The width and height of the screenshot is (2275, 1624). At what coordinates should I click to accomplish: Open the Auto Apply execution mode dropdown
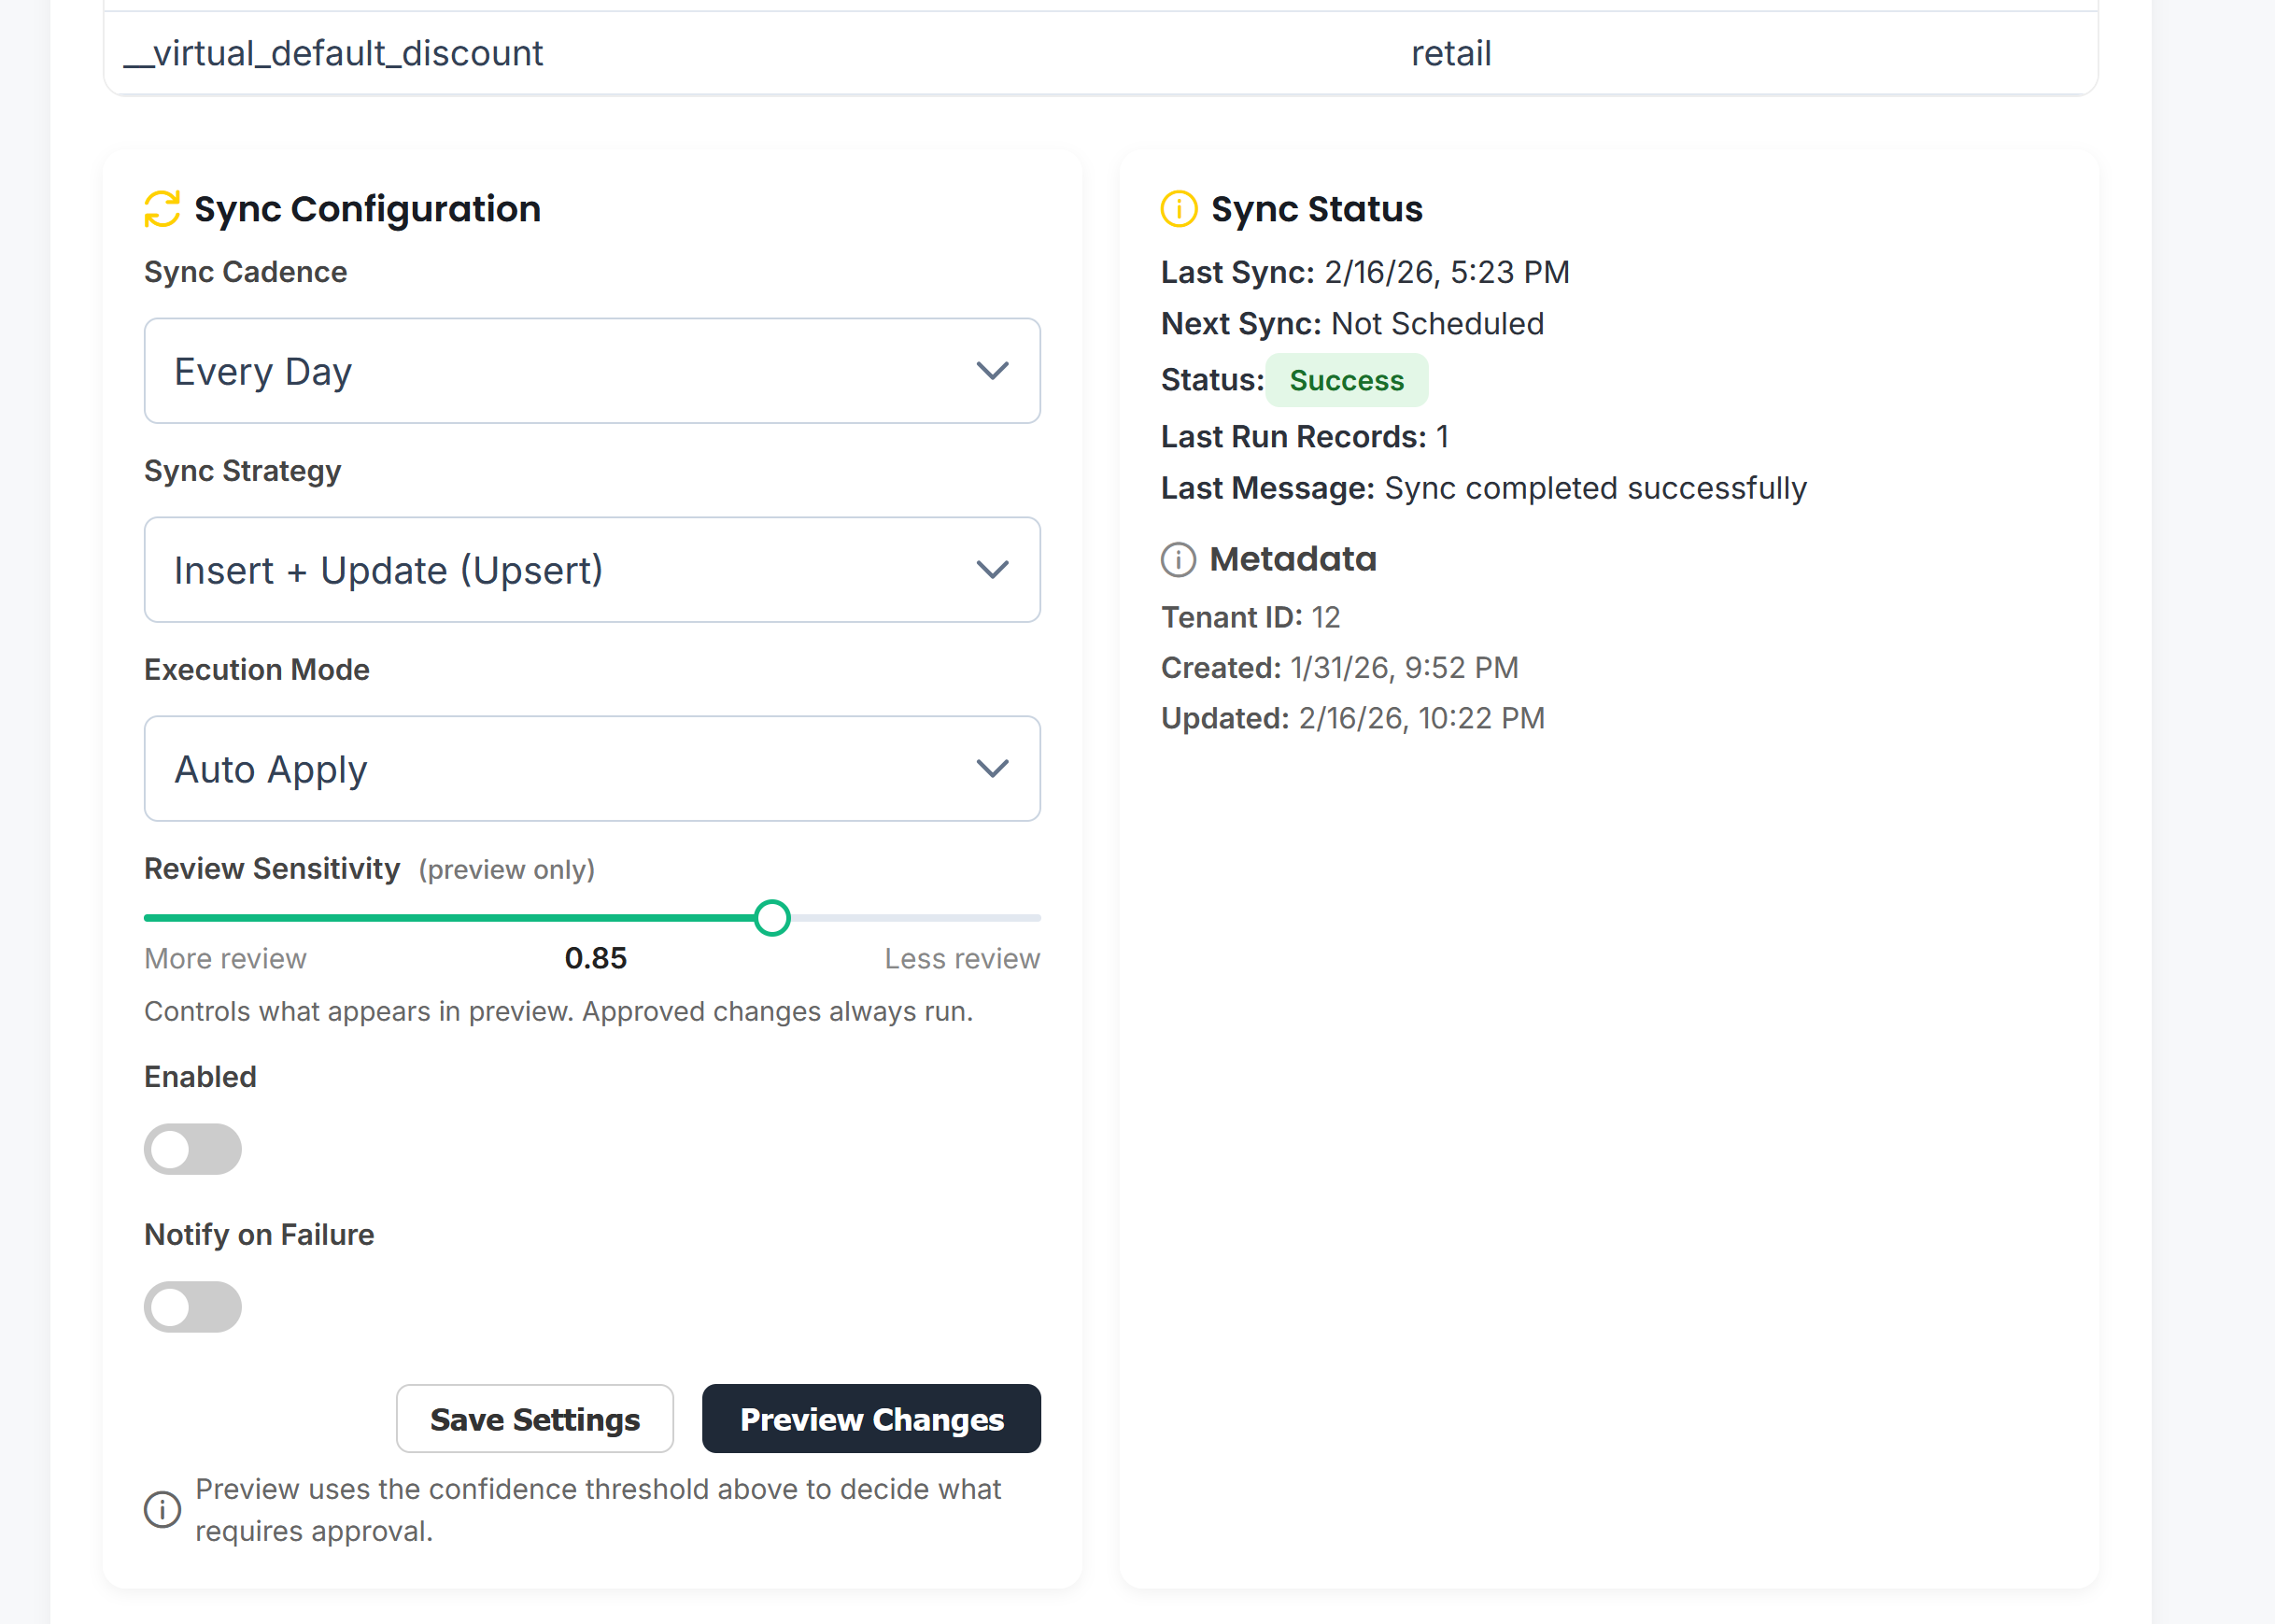(592, 769)
